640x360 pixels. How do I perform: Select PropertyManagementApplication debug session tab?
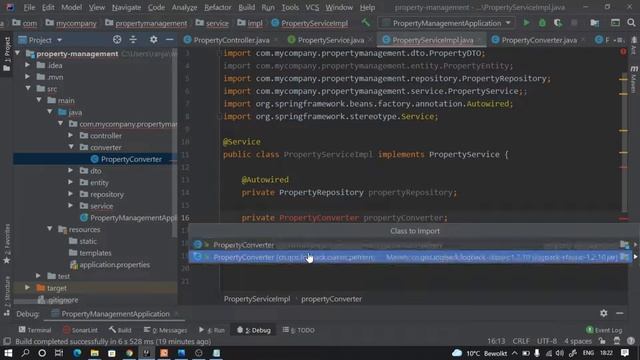[115, 313]
